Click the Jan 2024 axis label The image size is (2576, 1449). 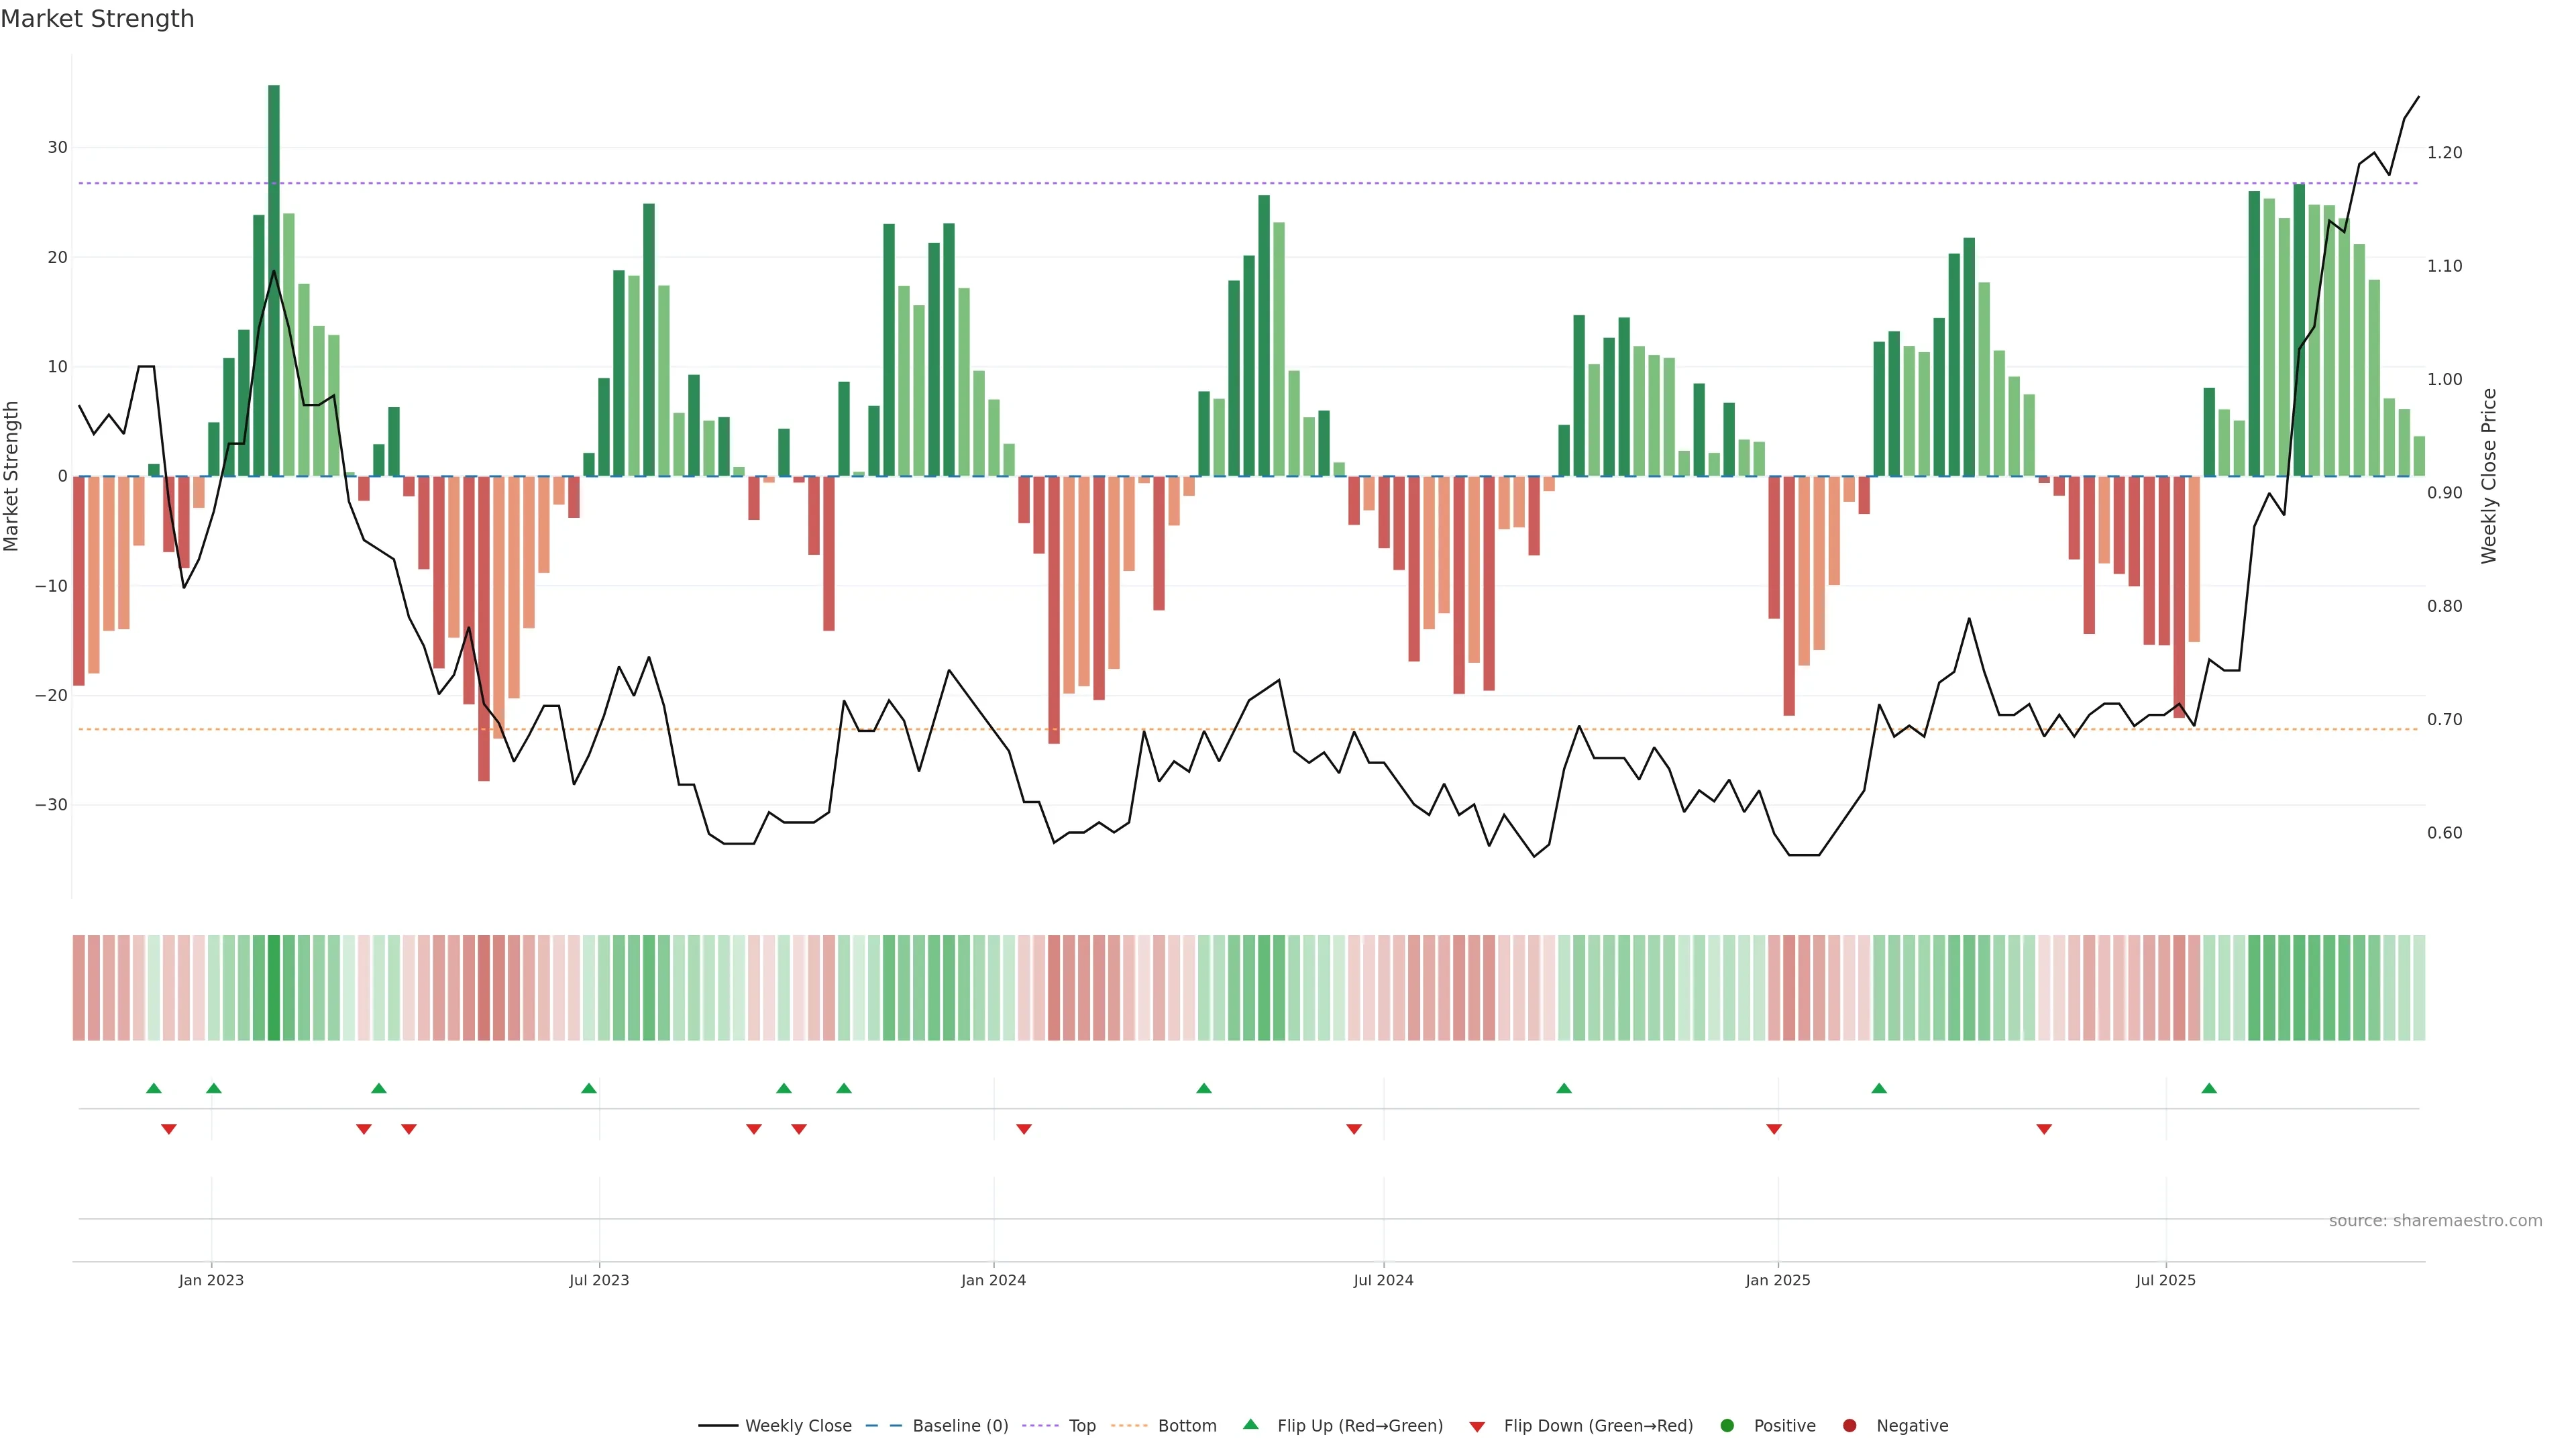(993, 1280)
